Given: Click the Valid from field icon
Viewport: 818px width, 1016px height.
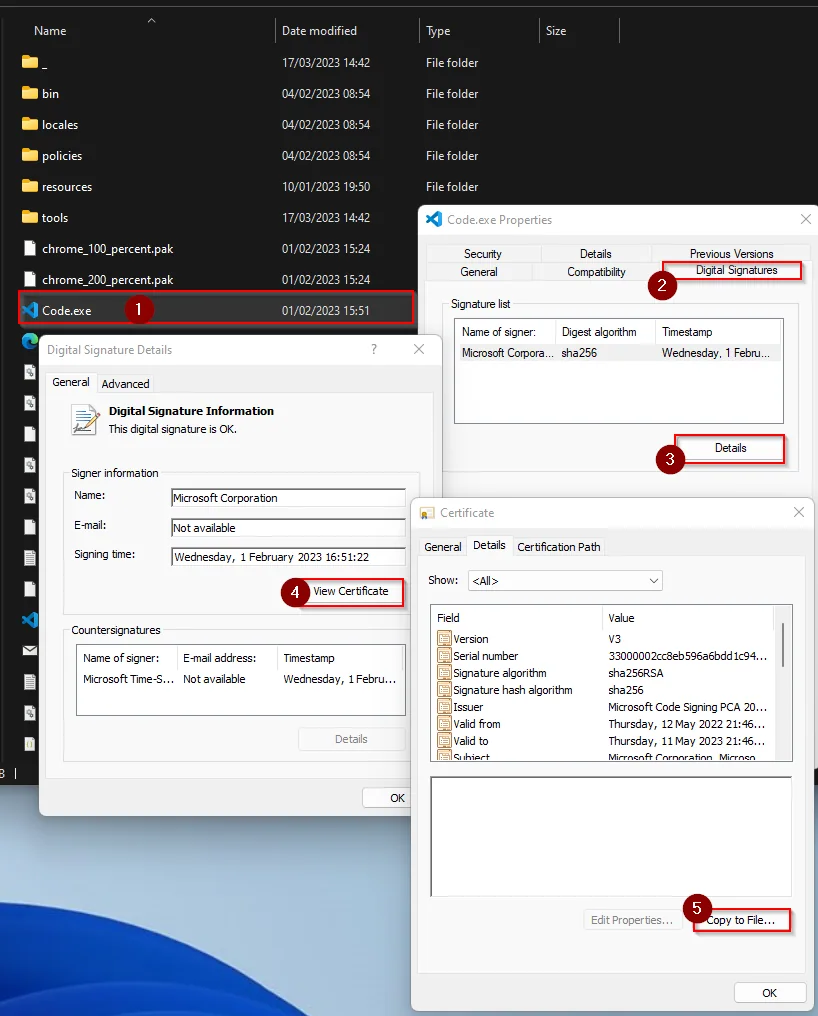Looking at the screenshot, I should pyautogui.click(x=444, y=723).
